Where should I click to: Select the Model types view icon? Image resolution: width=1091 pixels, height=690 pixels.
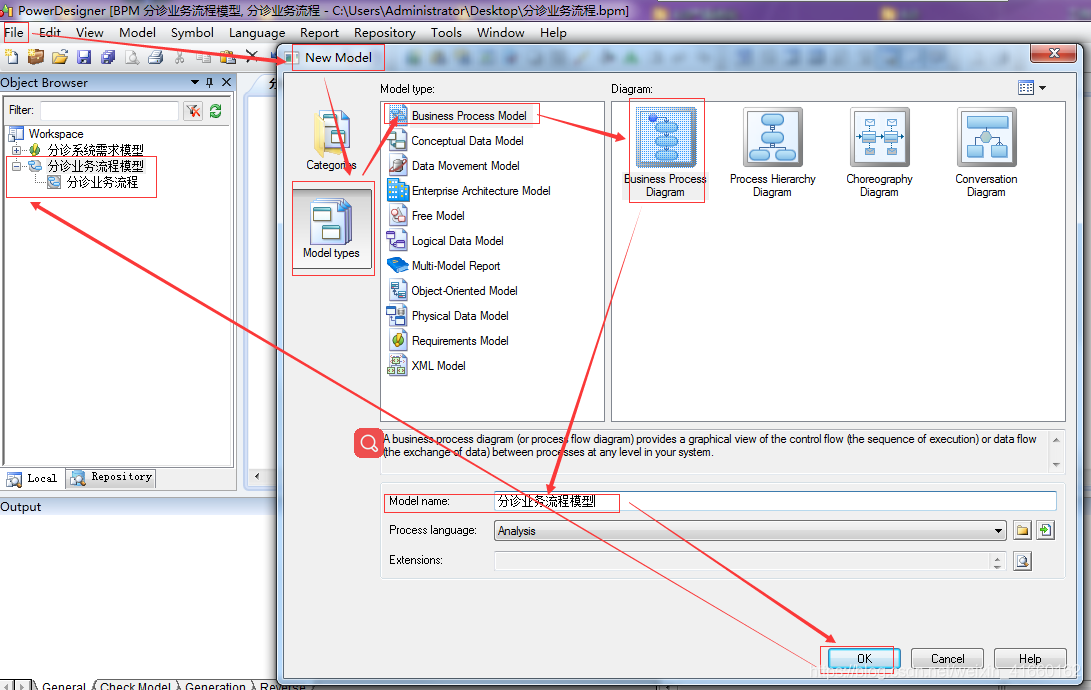point(331,228)
